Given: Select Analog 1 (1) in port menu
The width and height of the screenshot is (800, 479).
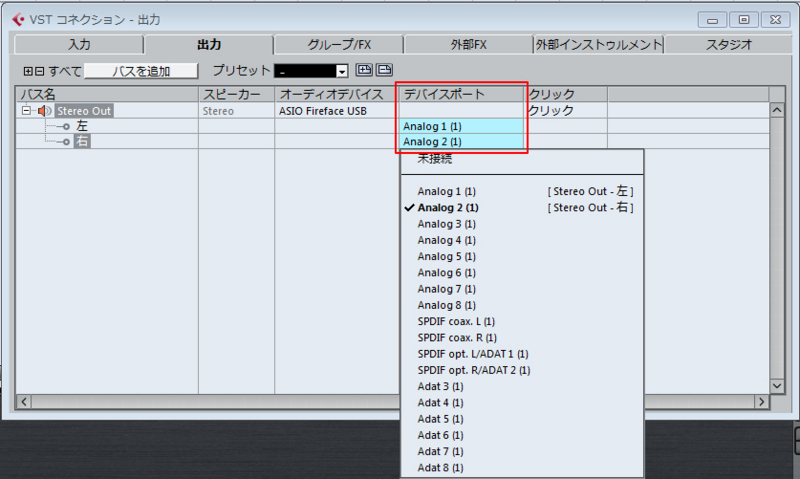Looking at the screenshot, I should click(x=522, y=191).
